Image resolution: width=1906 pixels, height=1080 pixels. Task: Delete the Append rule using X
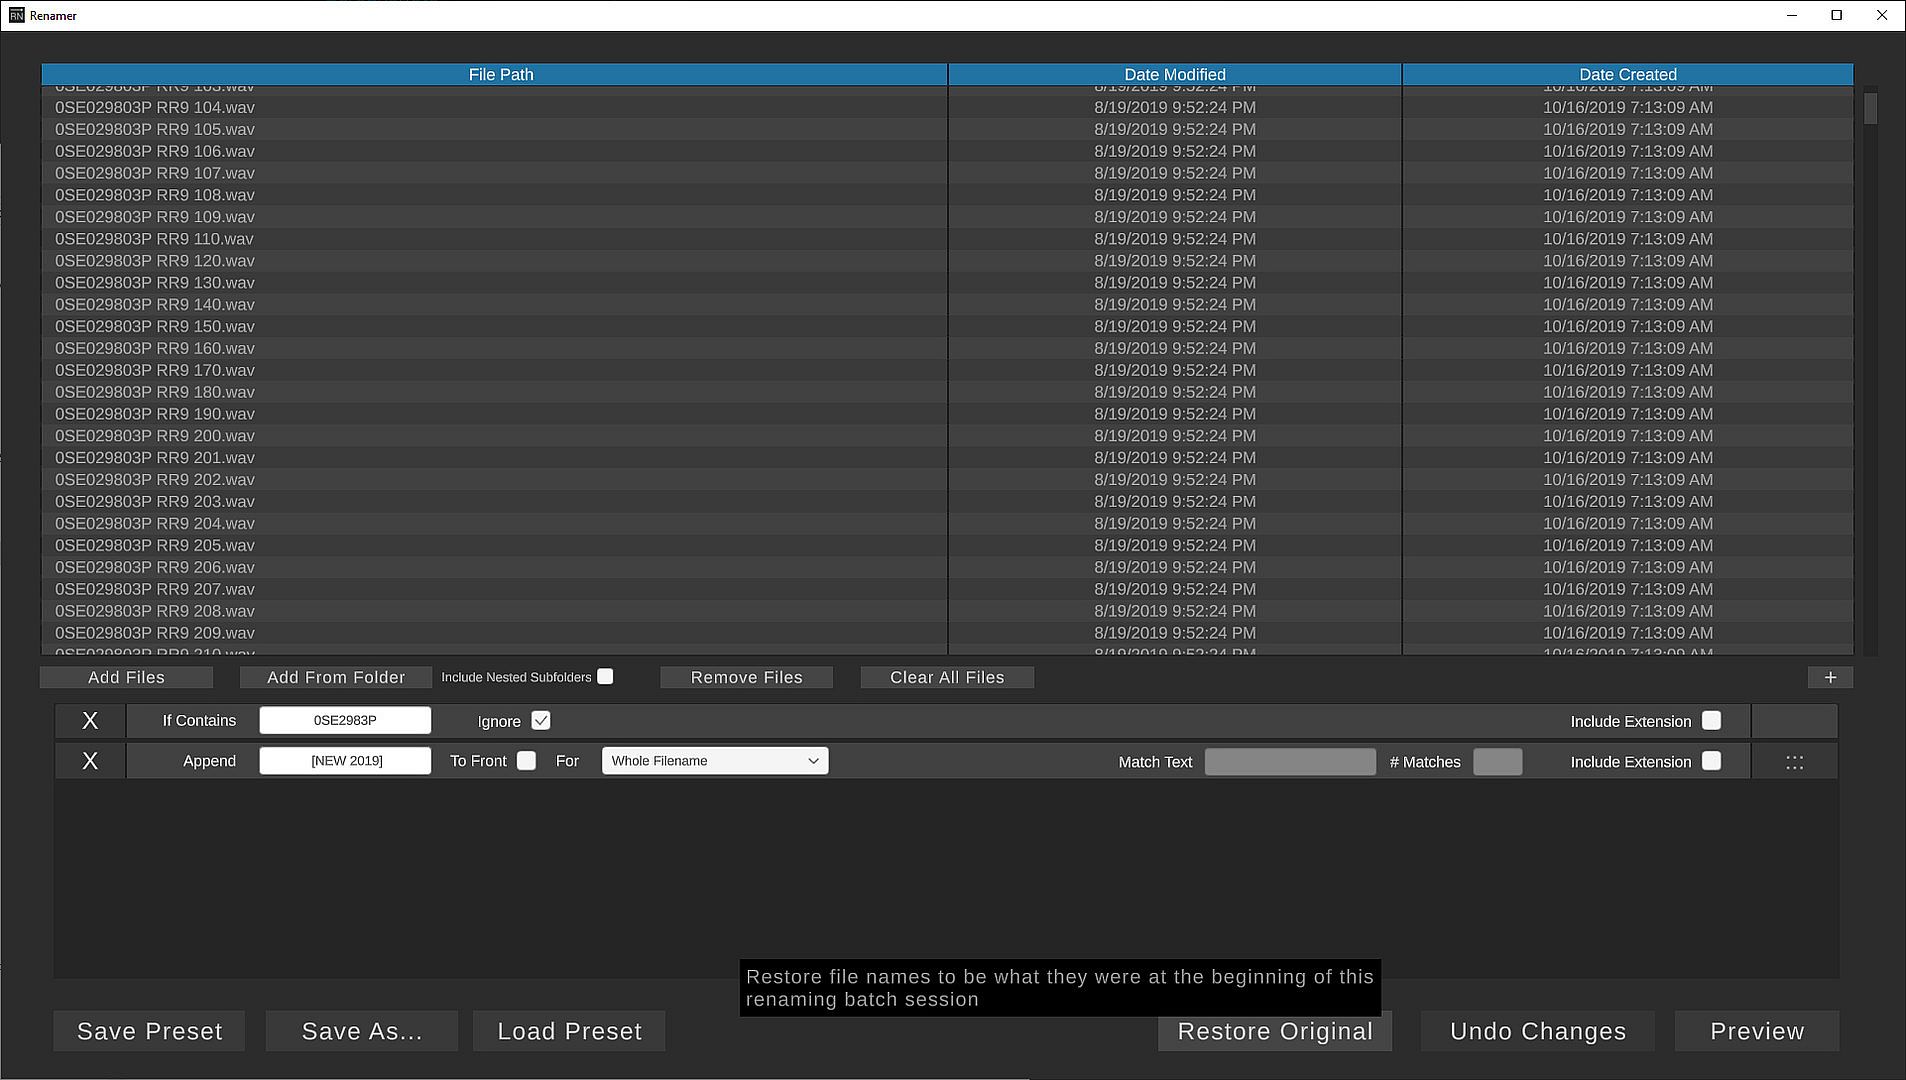coord(90,761)
